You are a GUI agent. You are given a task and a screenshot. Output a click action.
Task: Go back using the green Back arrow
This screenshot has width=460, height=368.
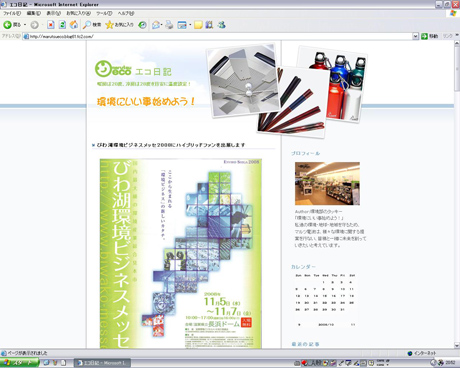point(8,25)
